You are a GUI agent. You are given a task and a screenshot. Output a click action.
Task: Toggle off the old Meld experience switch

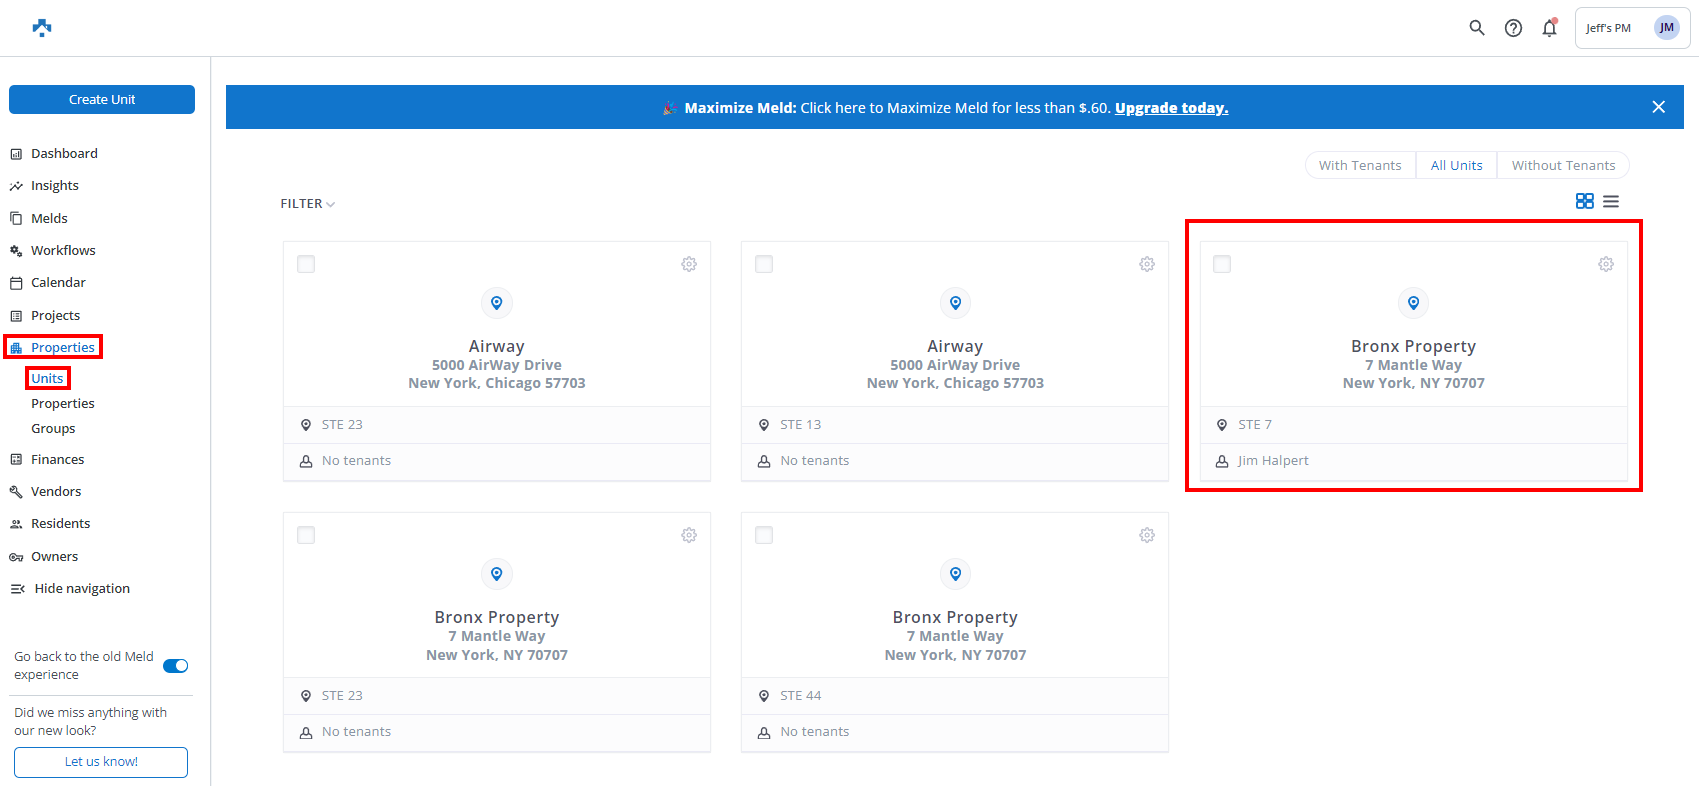click(x=175, y=666)
